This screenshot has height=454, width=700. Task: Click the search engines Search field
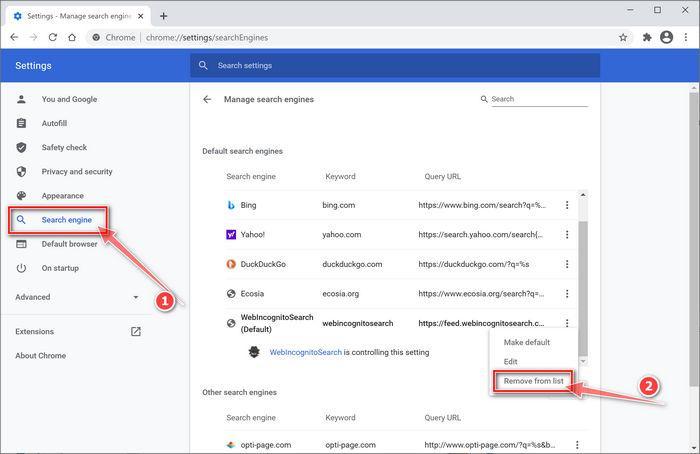coord(539,99)
